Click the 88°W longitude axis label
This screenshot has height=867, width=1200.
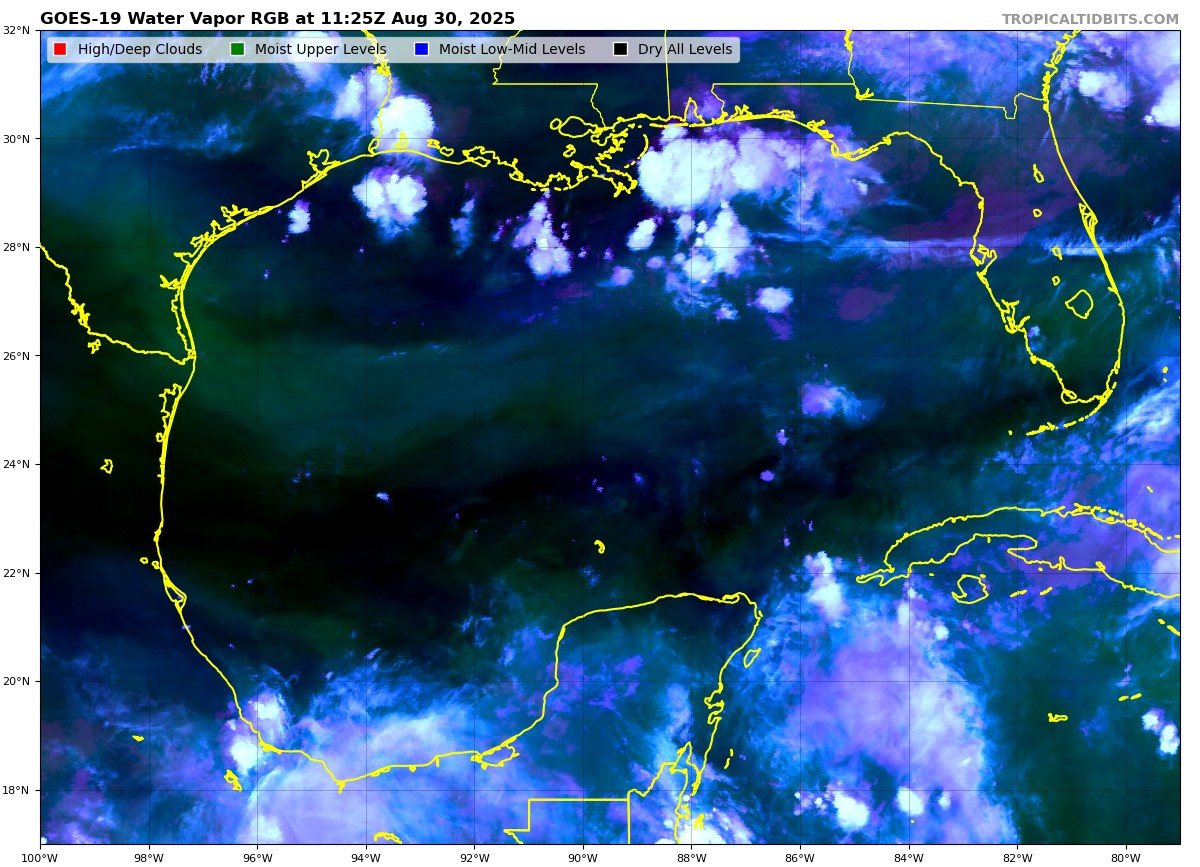[691, 857]
